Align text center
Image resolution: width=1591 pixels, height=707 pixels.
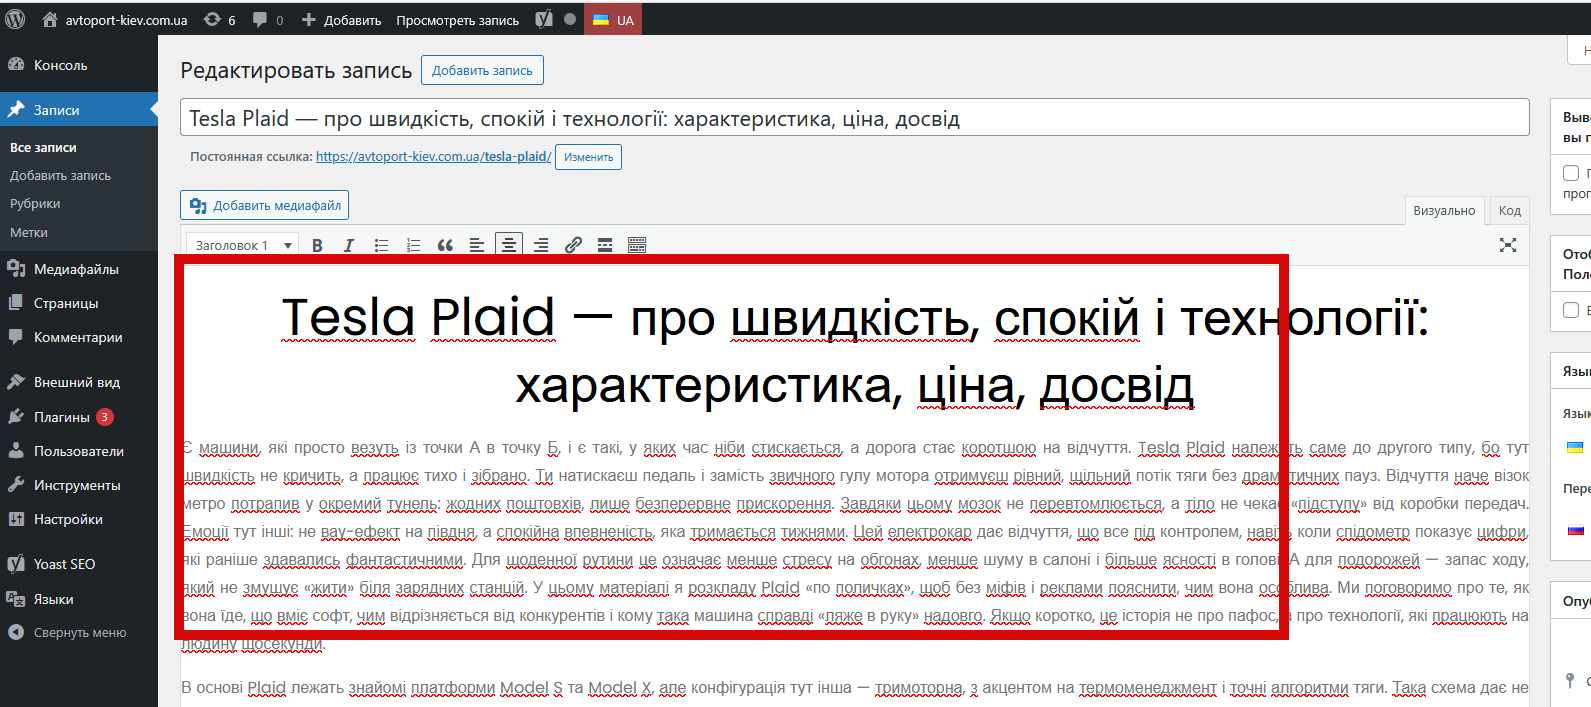click(x=509, y=245)
